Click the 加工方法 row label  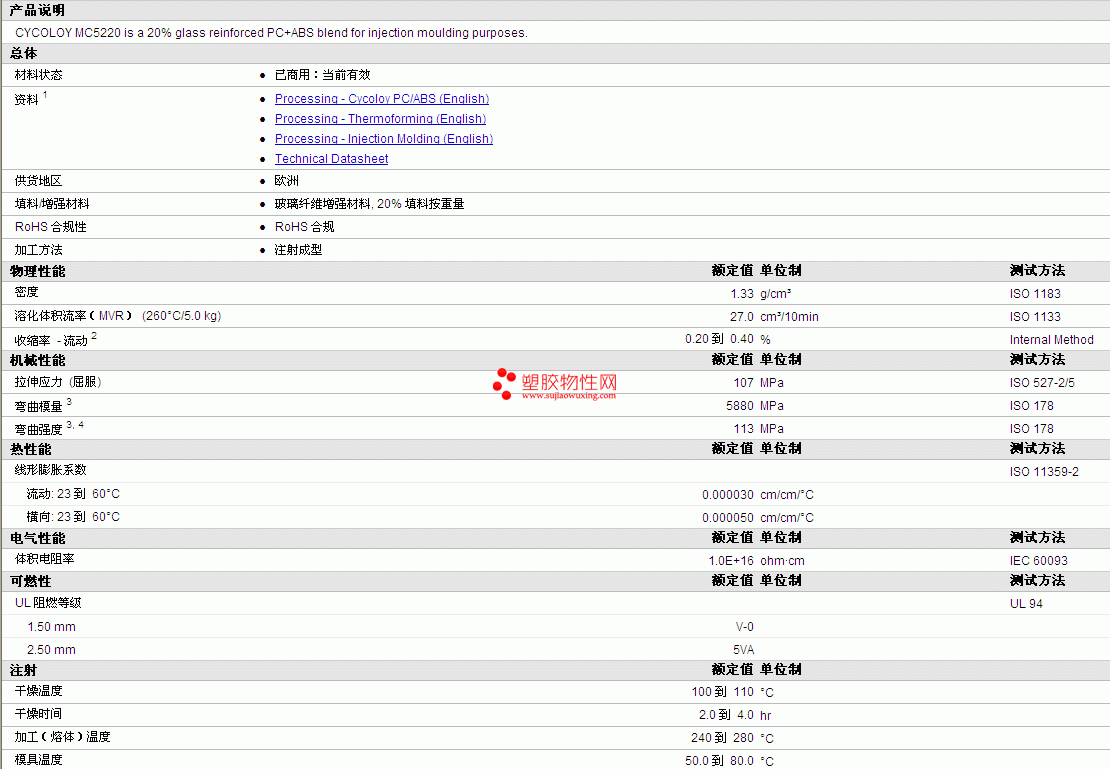coord(38,249)
